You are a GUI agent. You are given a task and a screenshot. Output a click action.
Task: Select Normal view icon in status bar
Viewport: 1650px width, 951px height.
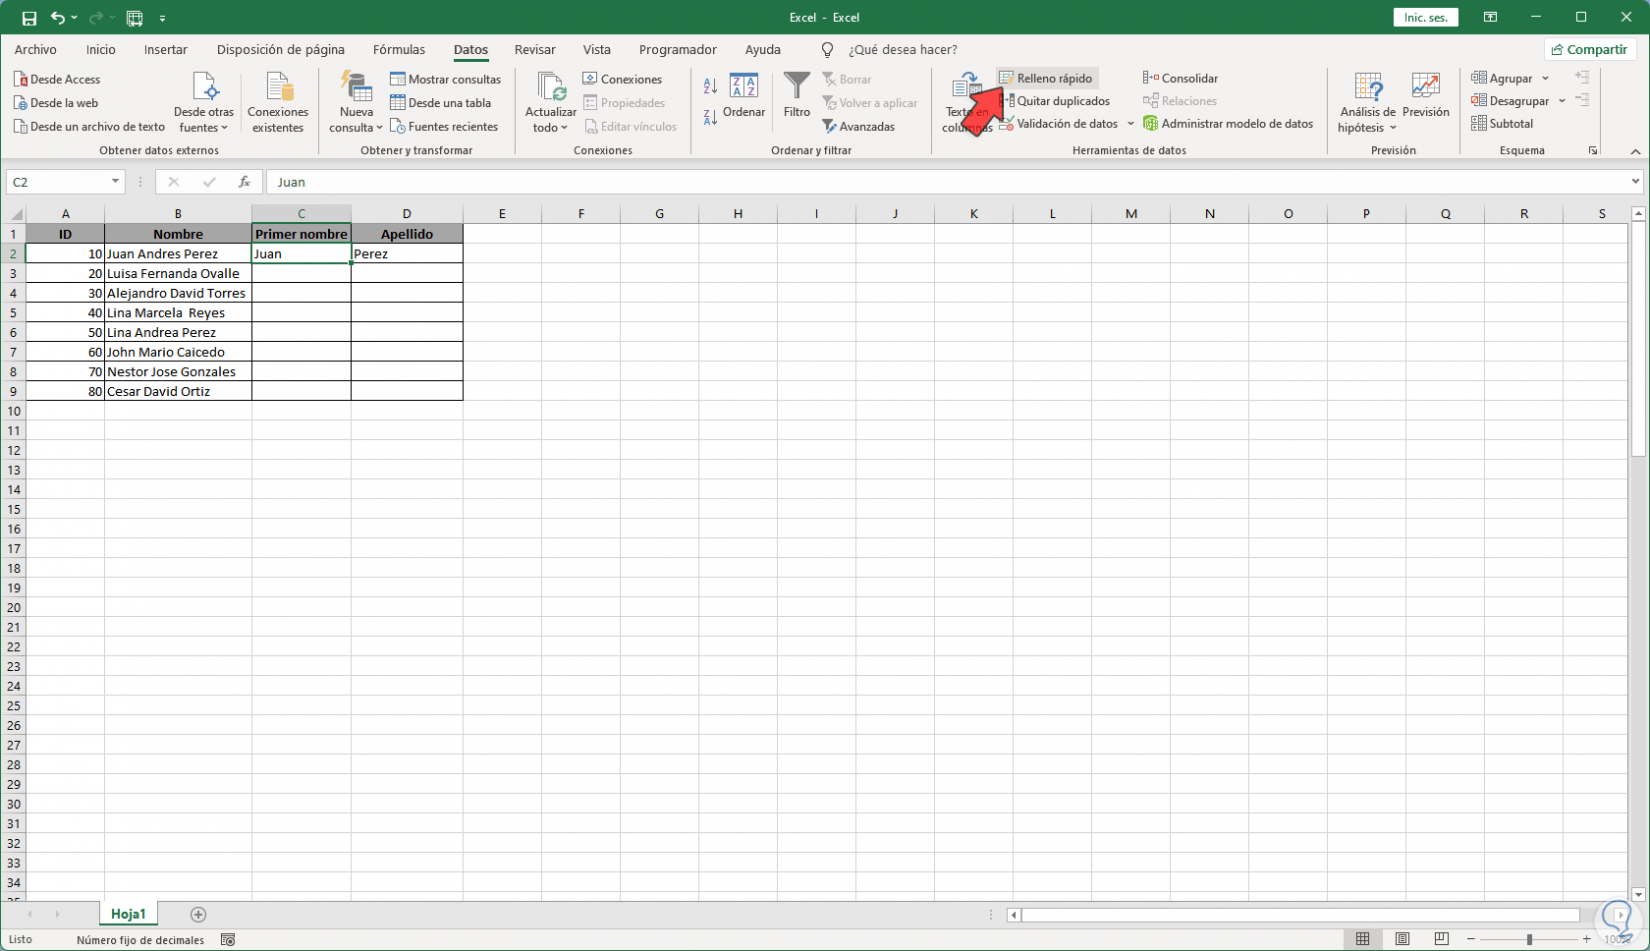[1363, 939]
